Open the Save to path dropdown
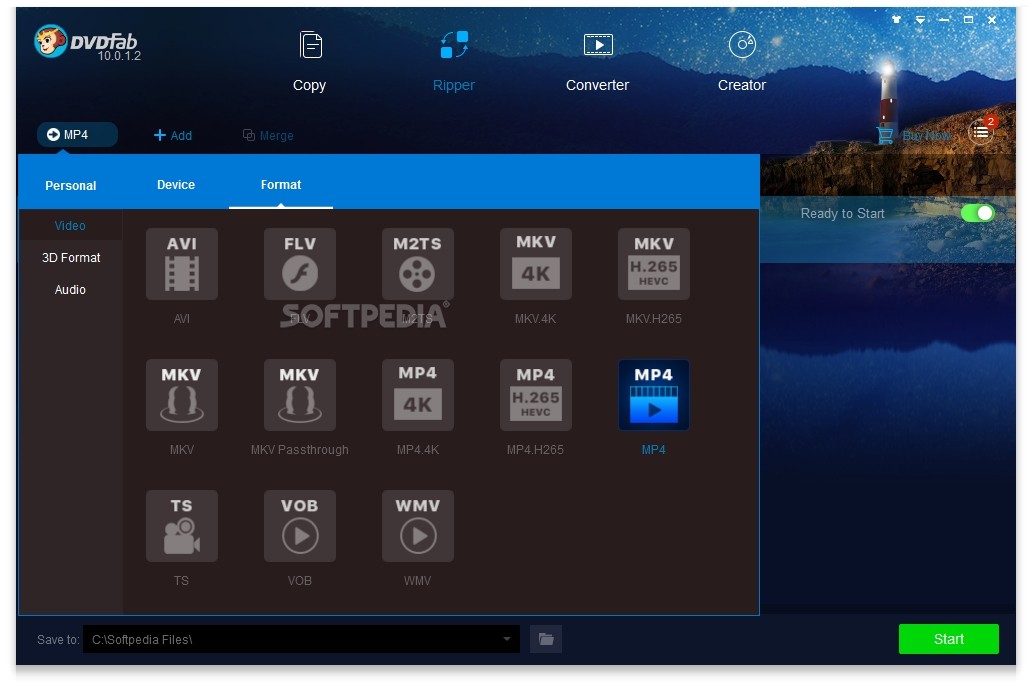The width and height of the screenshot is (1028, 682). (506, 639)
